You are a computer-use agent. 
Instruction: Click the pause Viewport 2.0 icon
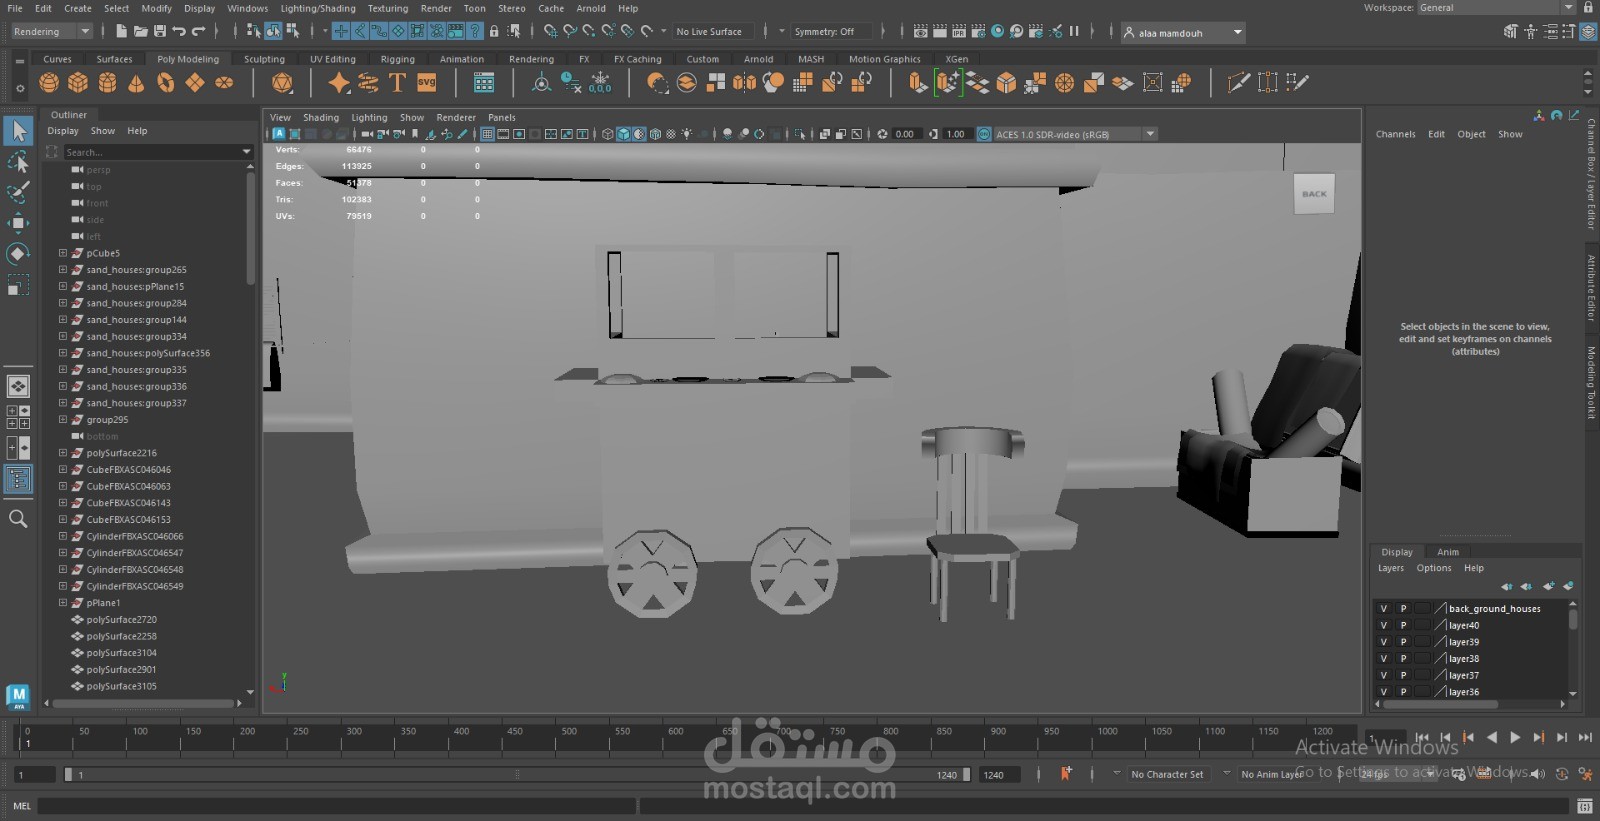(x=1075, y=32)
